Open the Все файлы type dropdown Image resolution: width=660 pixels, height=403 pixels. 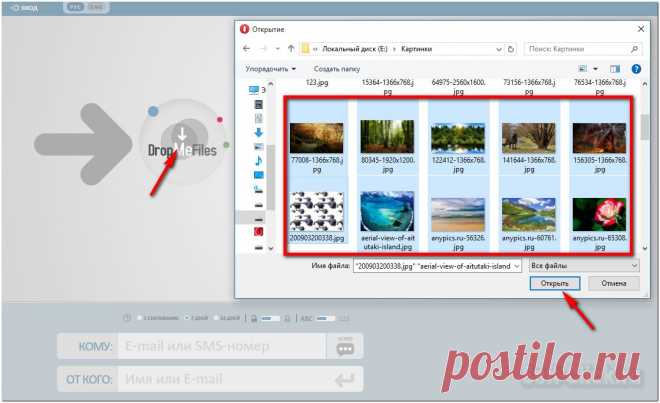click(x=584, y=266)
